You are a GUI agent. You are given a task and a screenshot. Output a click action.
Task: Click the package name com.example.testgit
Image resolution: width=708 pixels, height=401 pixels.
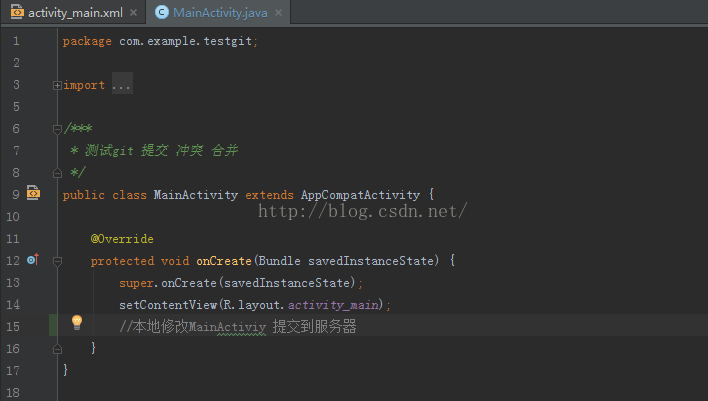[x=186, y=41]
